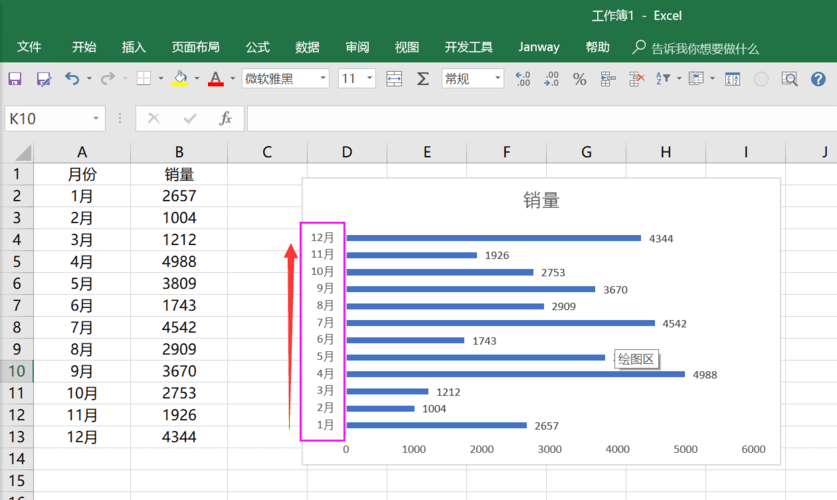Switch to the 数据 tab

(307, 47)
